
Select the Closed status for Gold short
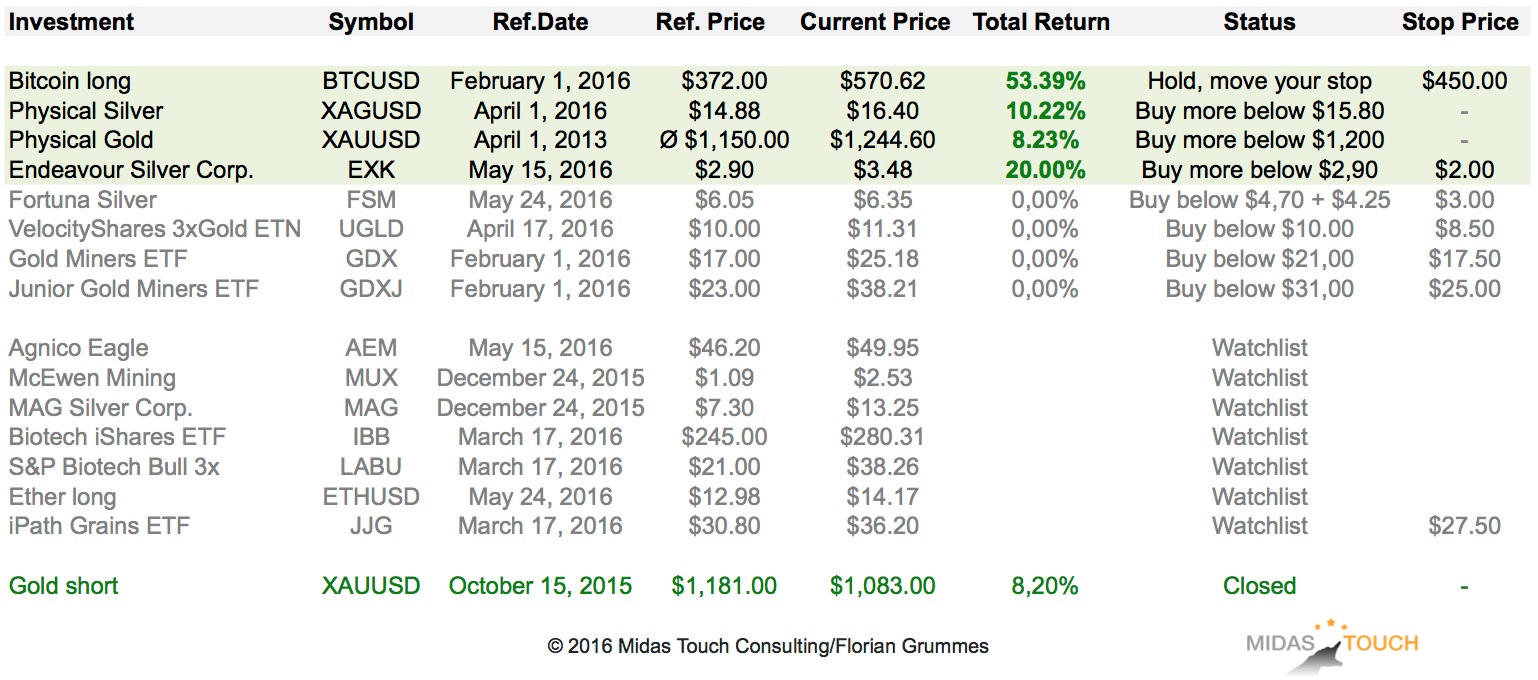(x=1259, y=586)
